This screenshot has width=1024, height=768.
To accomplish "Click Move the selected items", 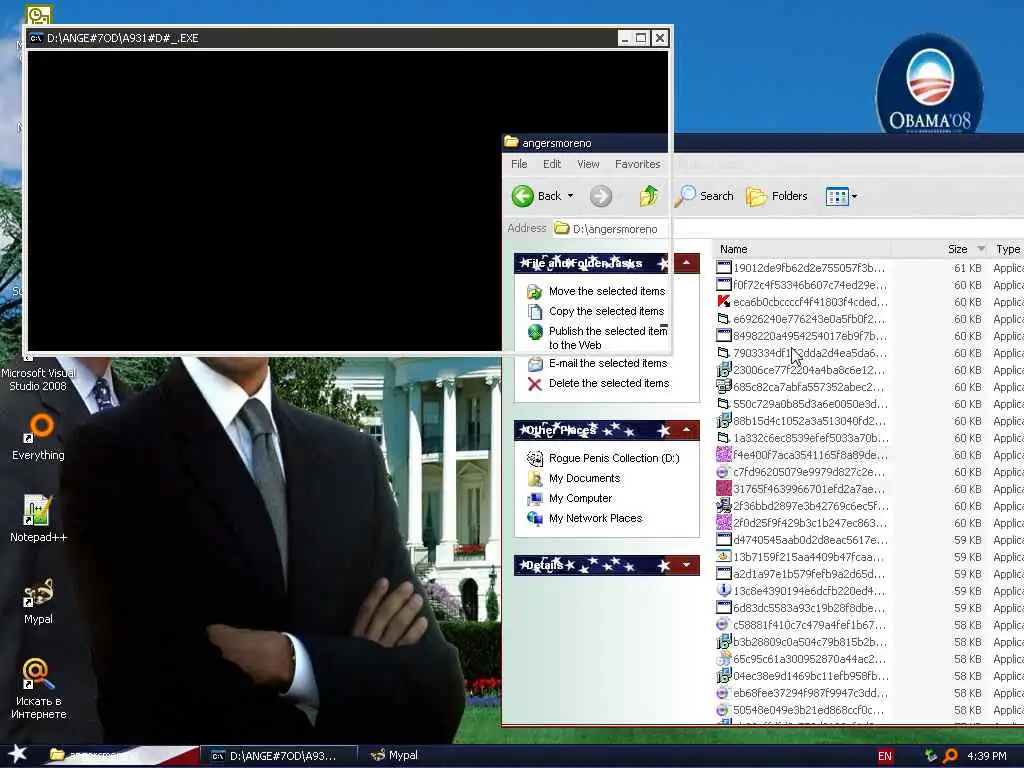I will pyautogui.click(x=607, y=291).
